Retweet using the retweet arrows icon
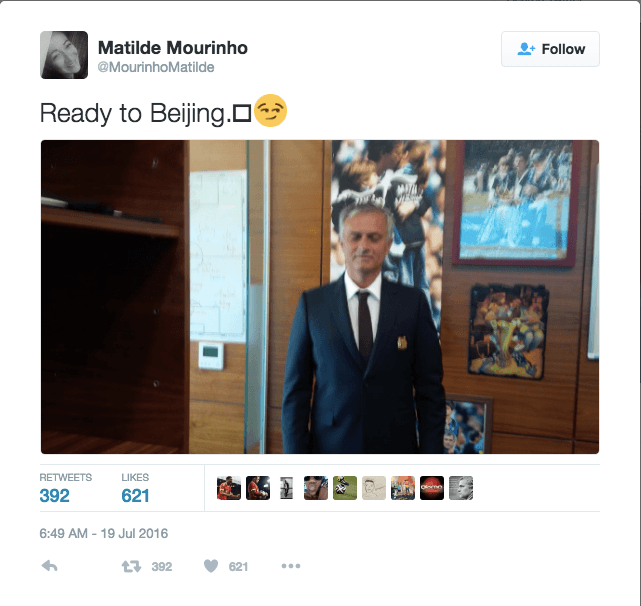The image size is (641, 606). 131,566
